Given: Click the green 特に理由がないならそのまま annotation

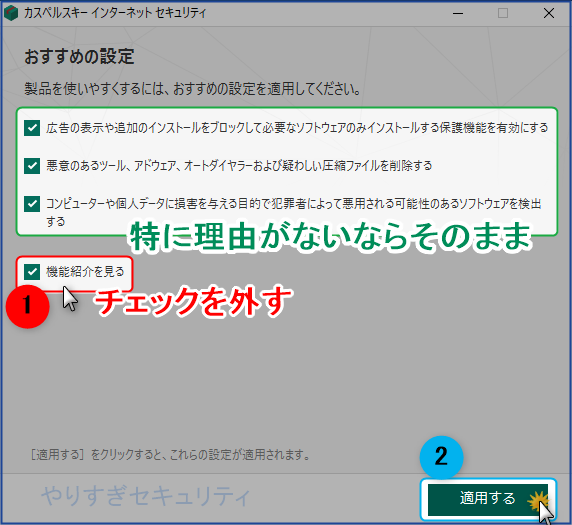Looking at the screenshot, I should coord(330,237).
